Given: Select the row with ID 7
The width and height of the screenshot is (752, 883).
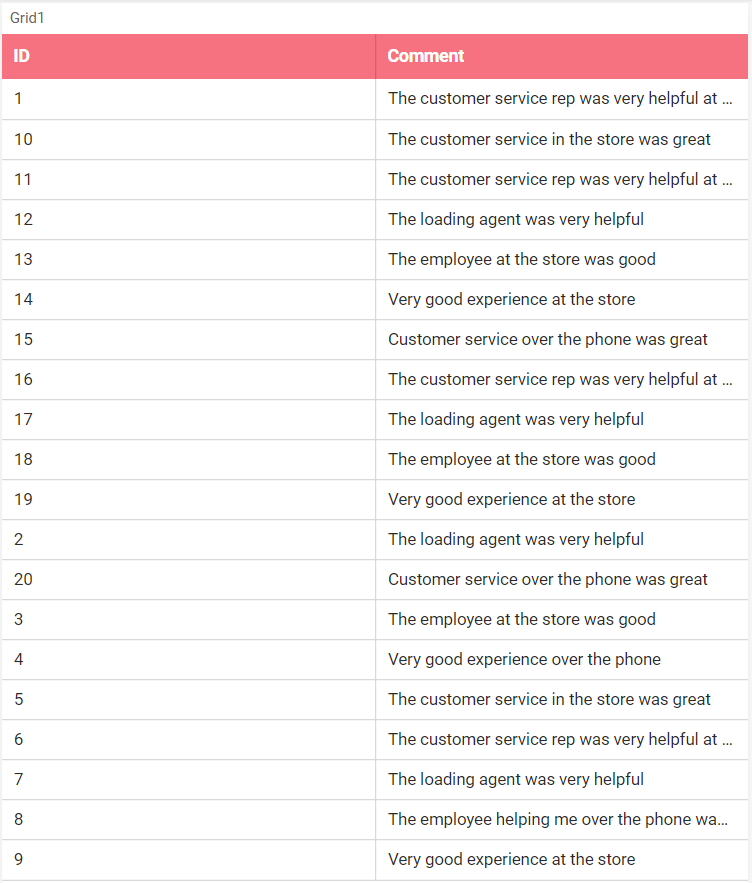Looking at the screenshot, I should point(375,779).
